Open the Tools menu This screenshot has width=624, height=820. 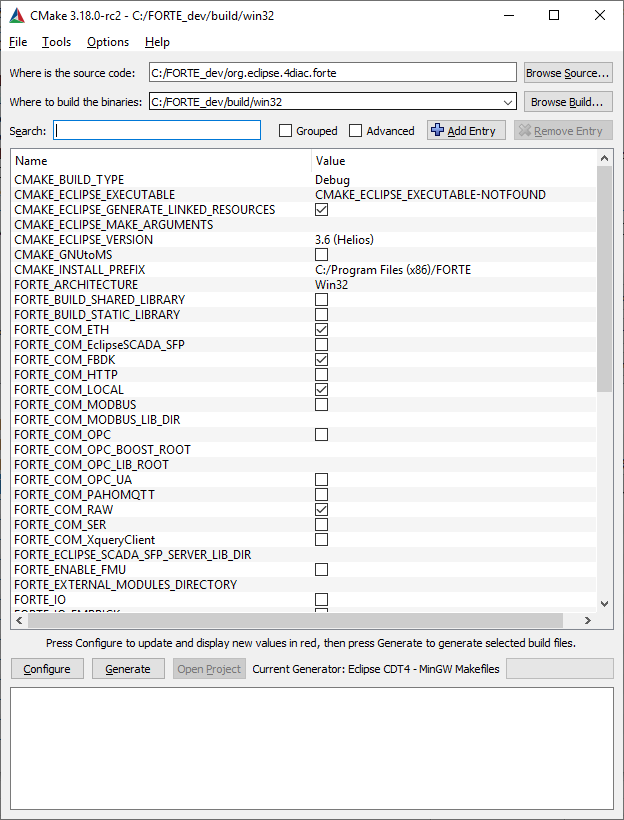point(56,42)
